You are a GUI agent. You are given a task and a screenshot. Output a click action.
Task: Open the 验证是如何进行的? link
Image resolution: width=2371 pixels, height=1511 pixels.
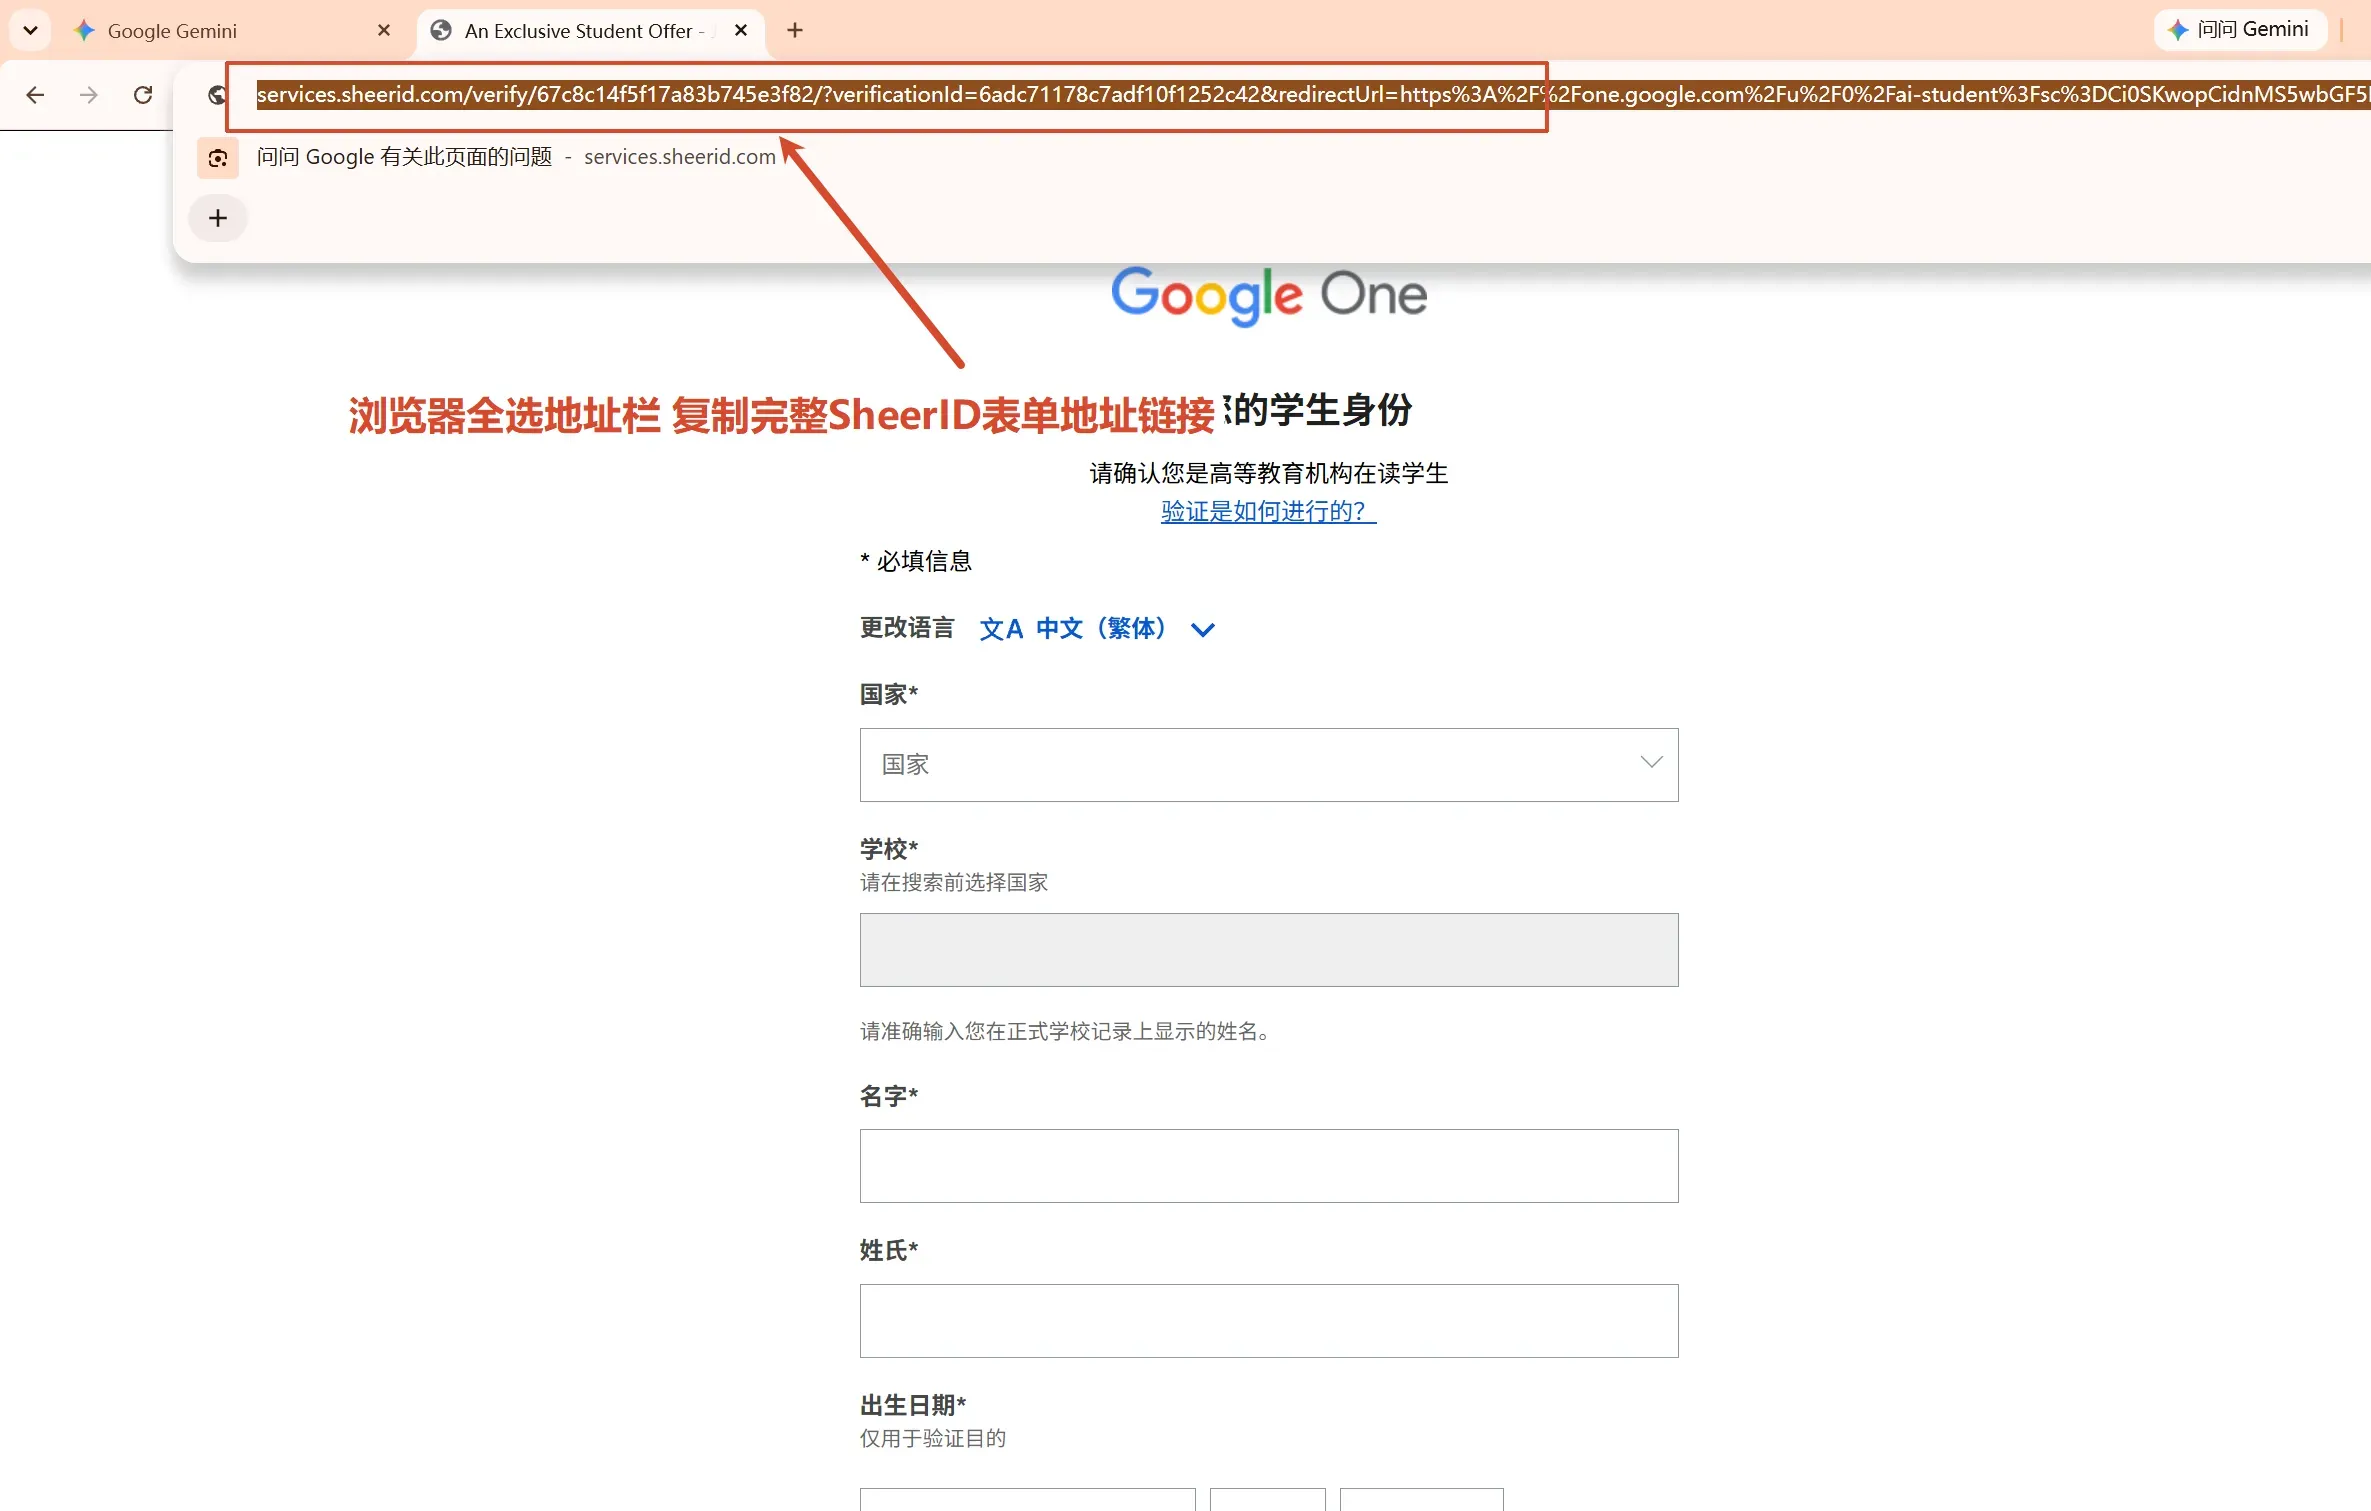(1268, 511)
